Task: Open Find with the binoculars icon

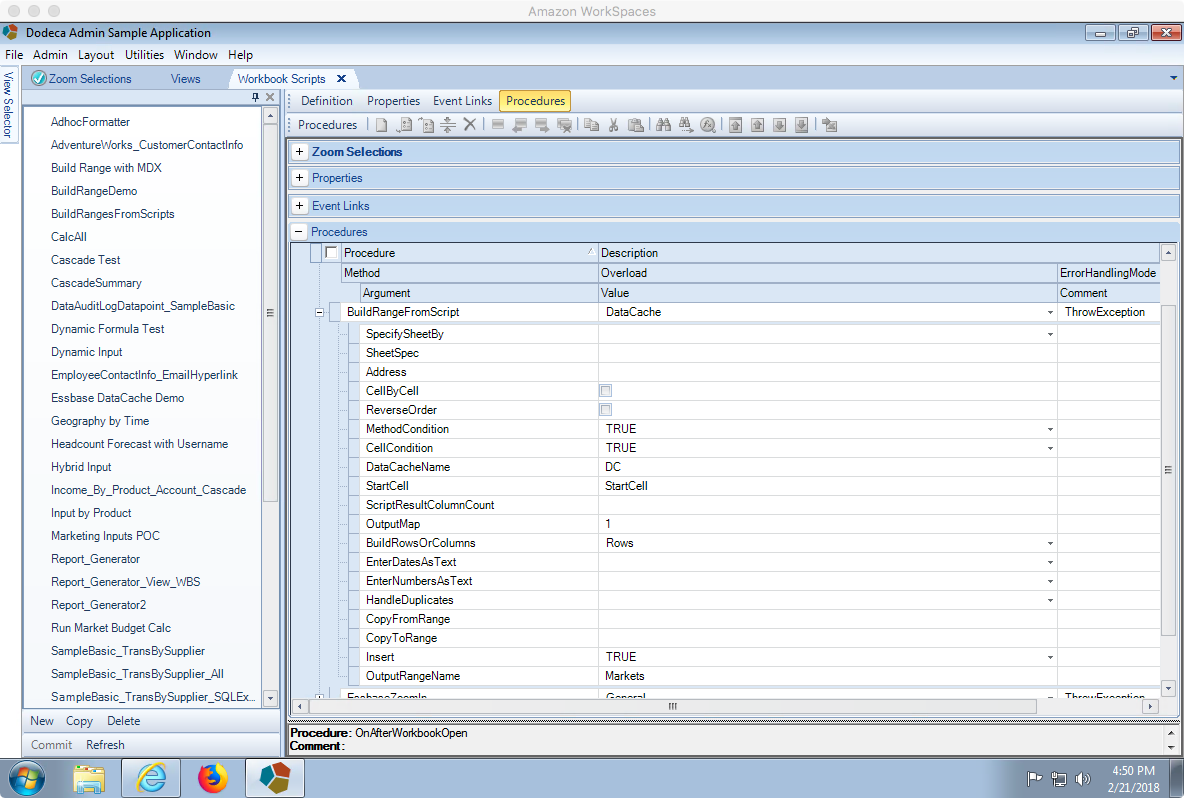Action: 664,125
